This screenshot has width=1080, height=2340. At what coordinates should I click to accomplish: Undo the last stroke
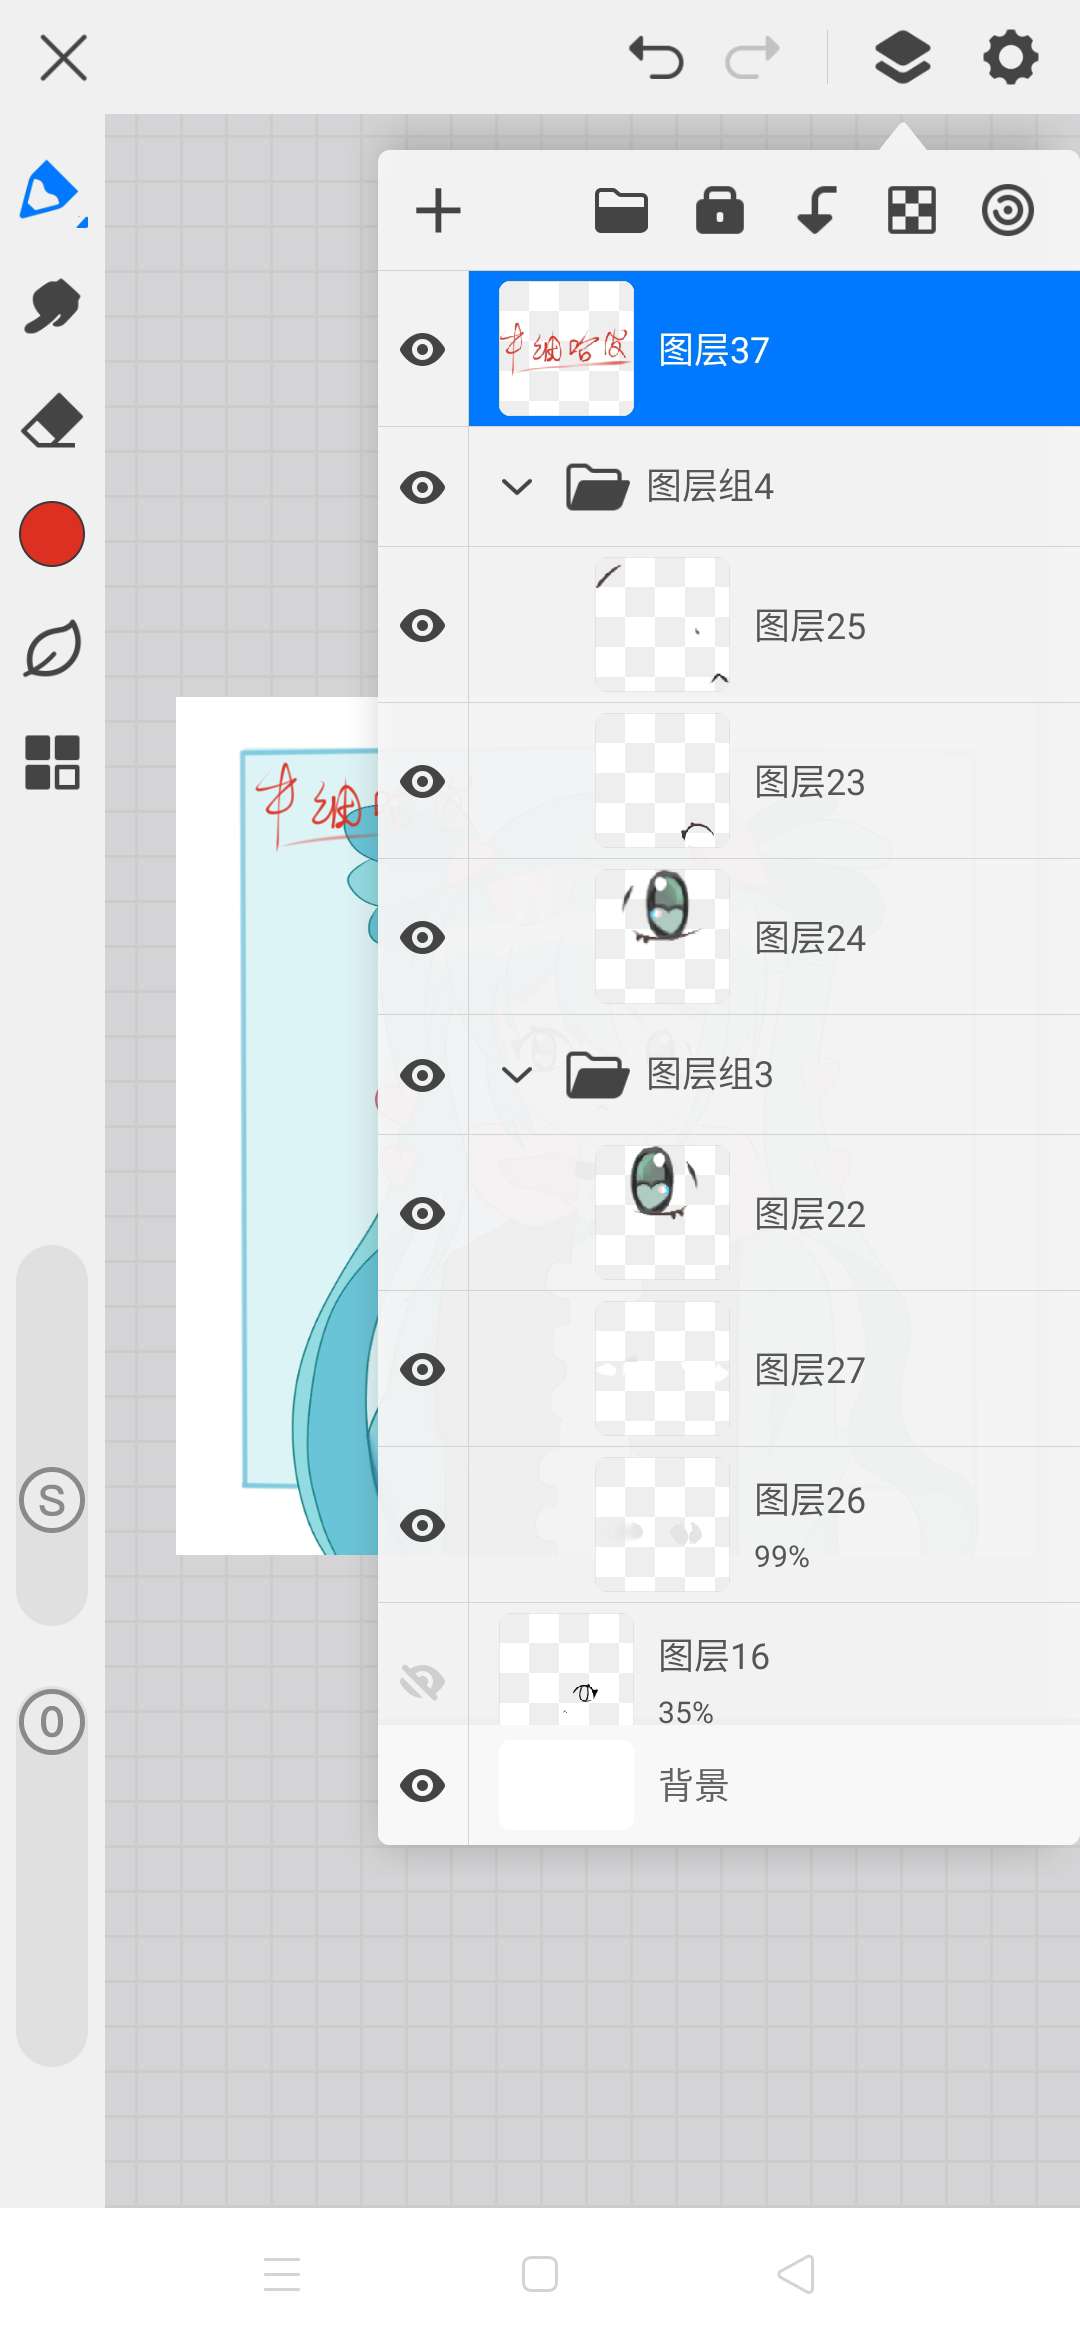[x=656, y=57]
